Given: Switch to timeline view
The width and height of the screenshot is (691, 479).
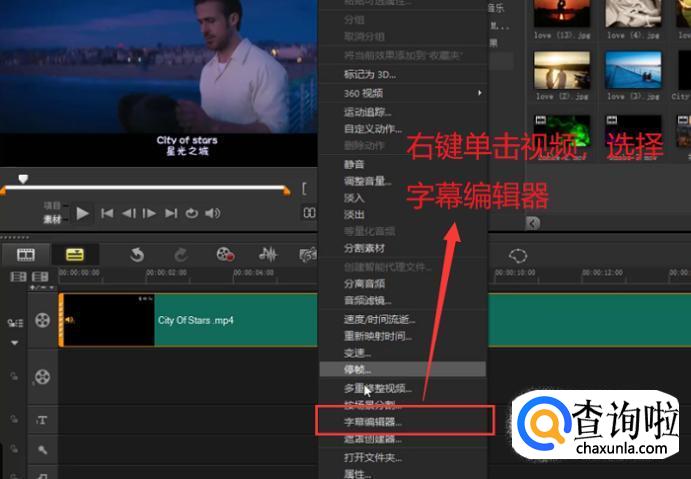Looking at the screenshot, I should pos(75,255).
